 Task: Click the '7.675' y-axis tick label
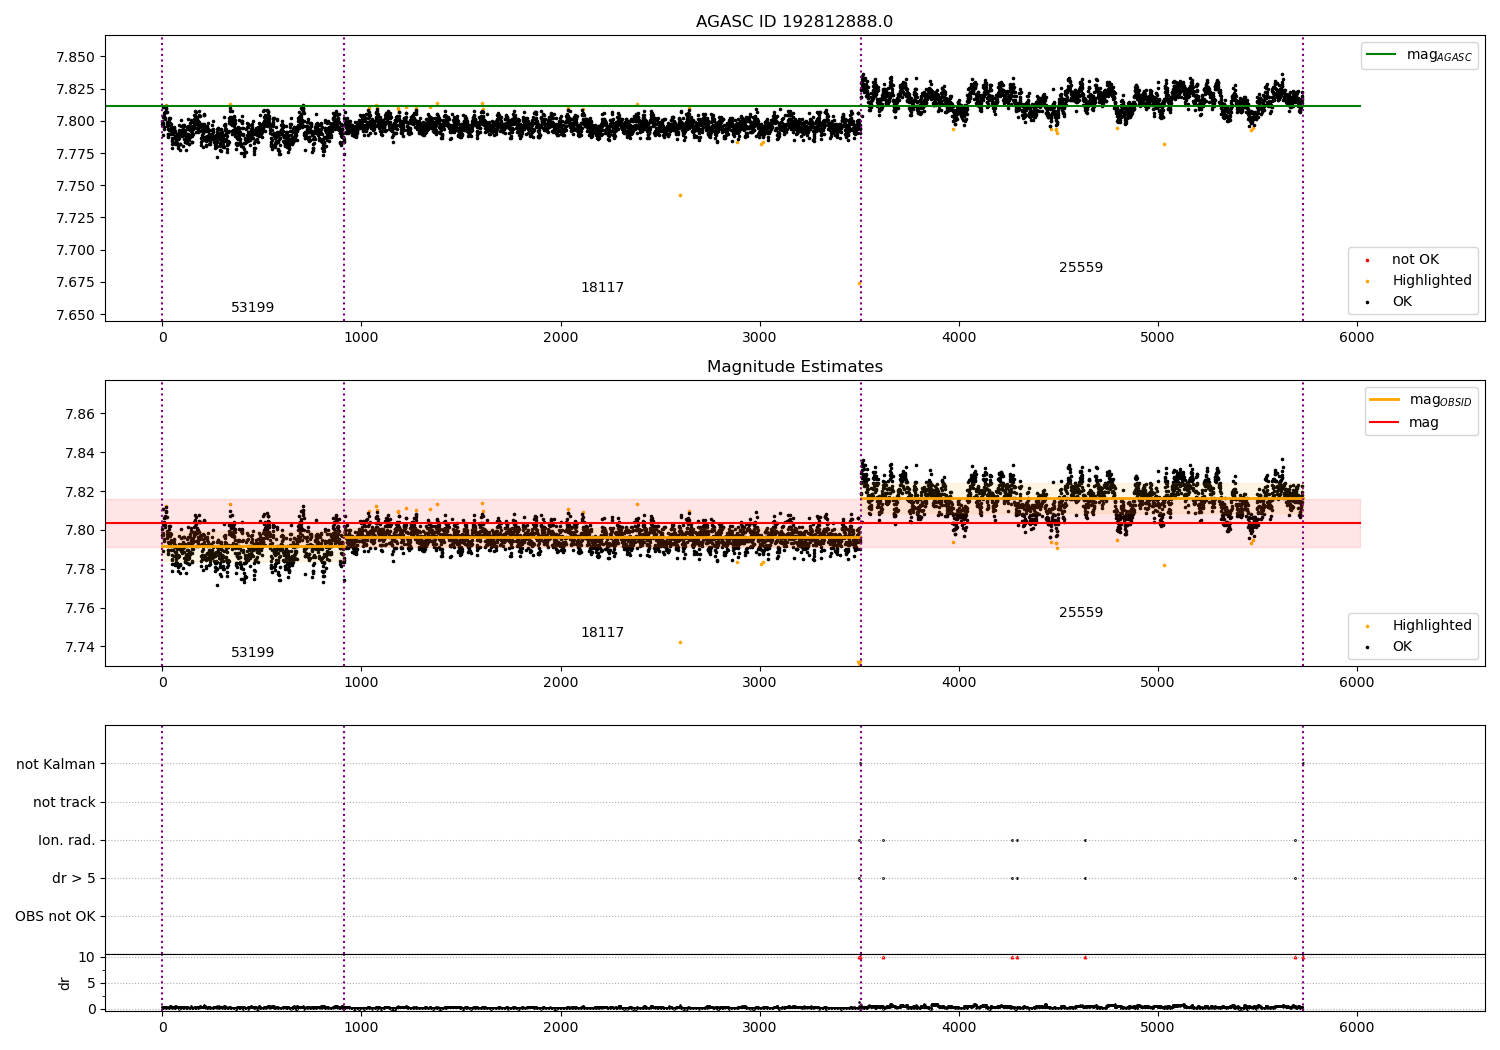[x=75, y=283]
